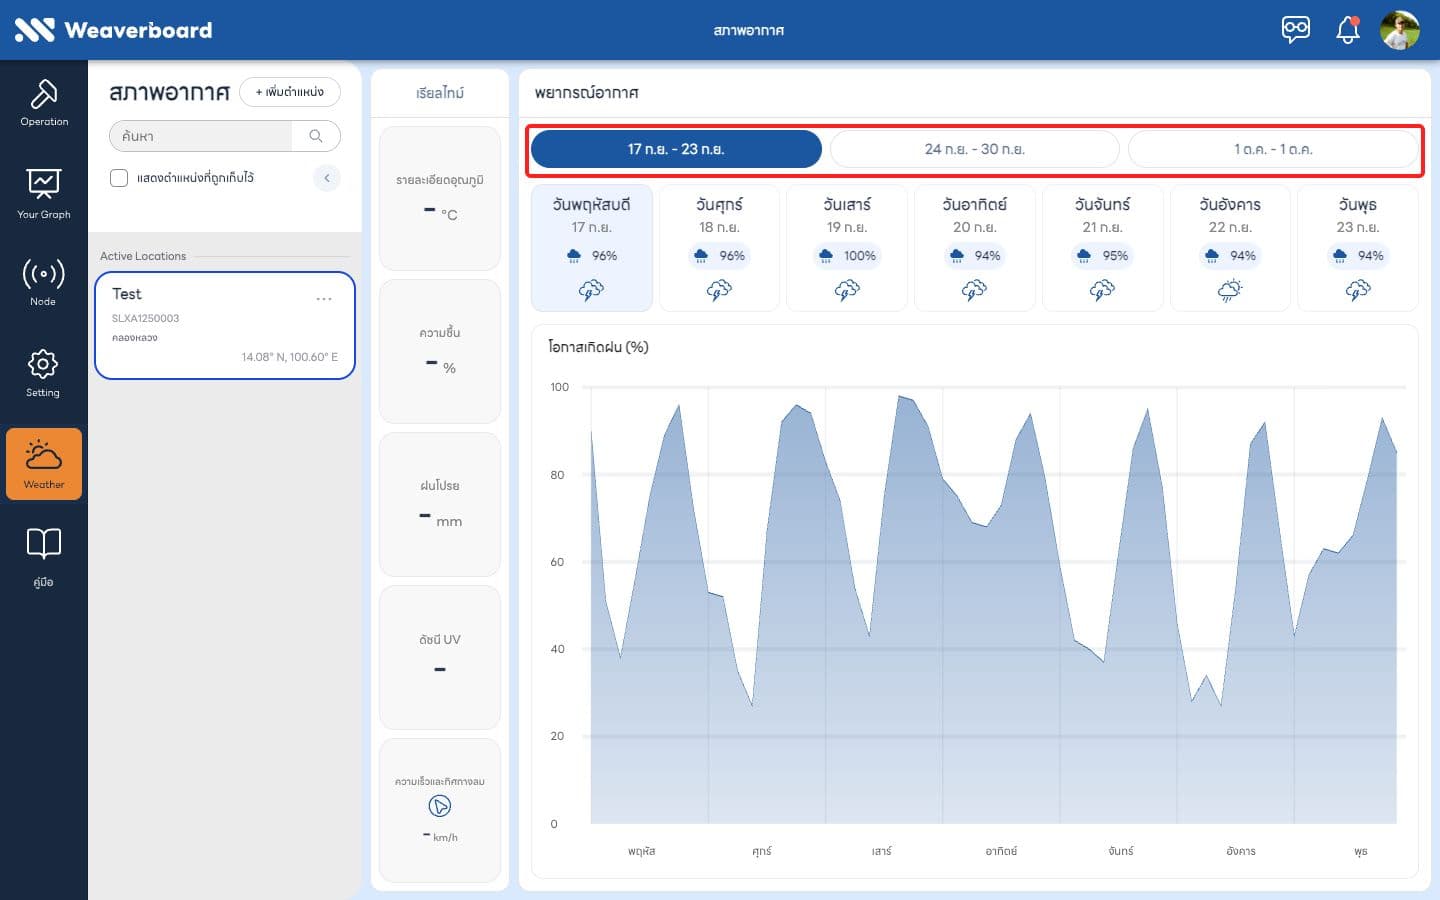Go to the Node section
The height and width of the screenshot is (900, 1440).
click(44, 282)
